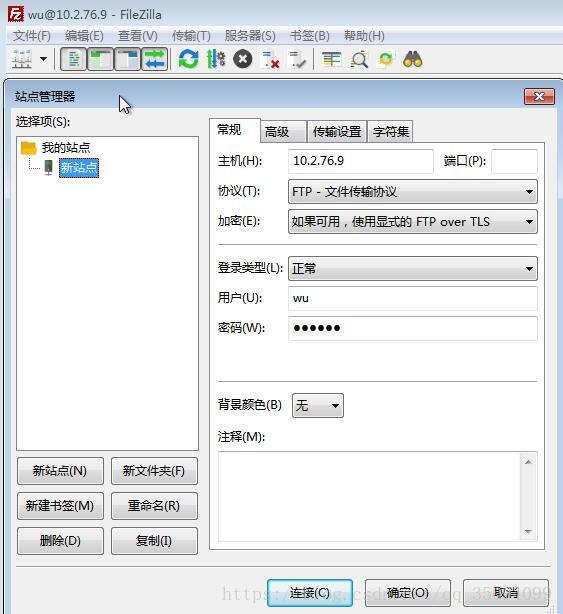The height and width of the screenshot is (614, 563).
Task: Toggle remote directory tree display icon
Action: (x=127, y=60)
